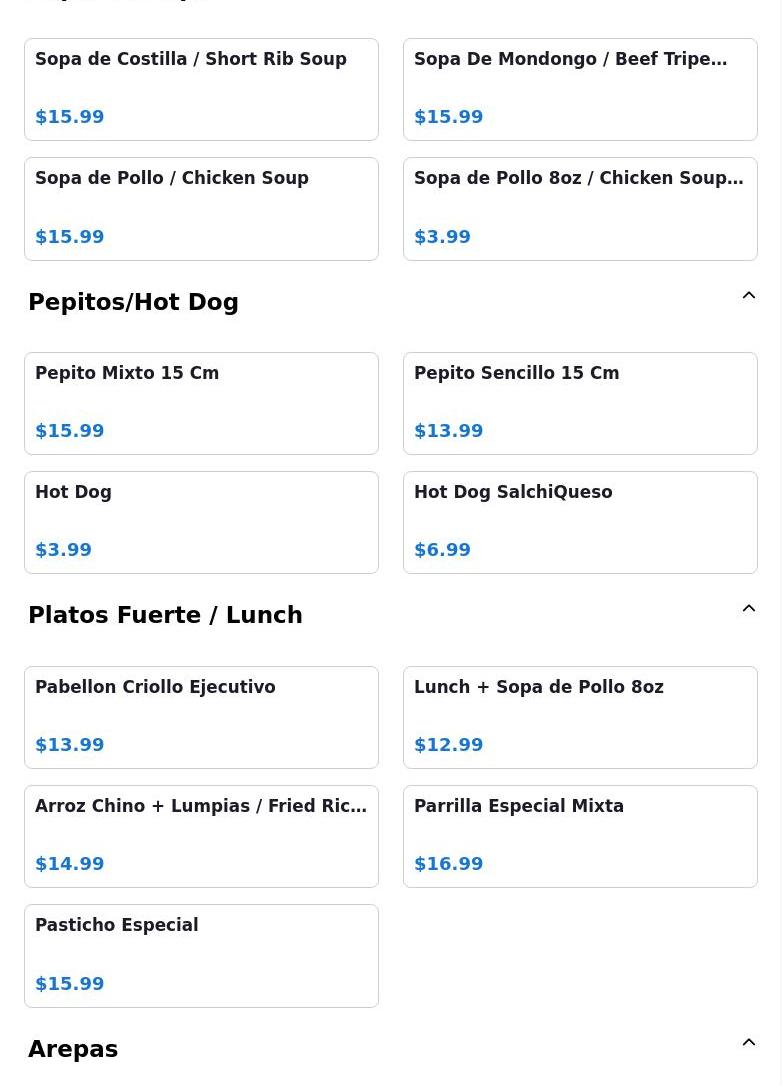782x1086 pixels.
Task: Open Arroz Chino + Lumpias item
Action: click(202, 837)
